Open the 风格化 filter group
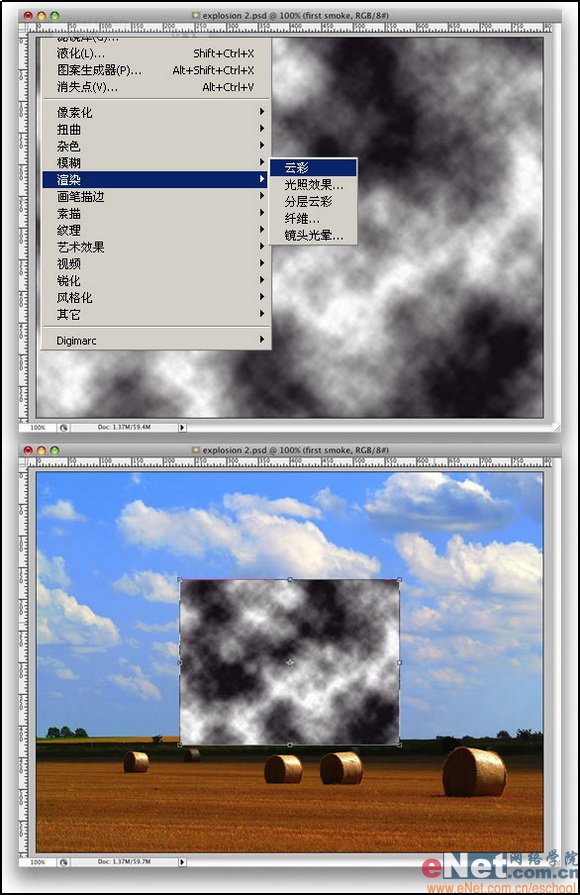Image resolution: width=580 pixels, height=895 pixels. click(x=156, y=297)
